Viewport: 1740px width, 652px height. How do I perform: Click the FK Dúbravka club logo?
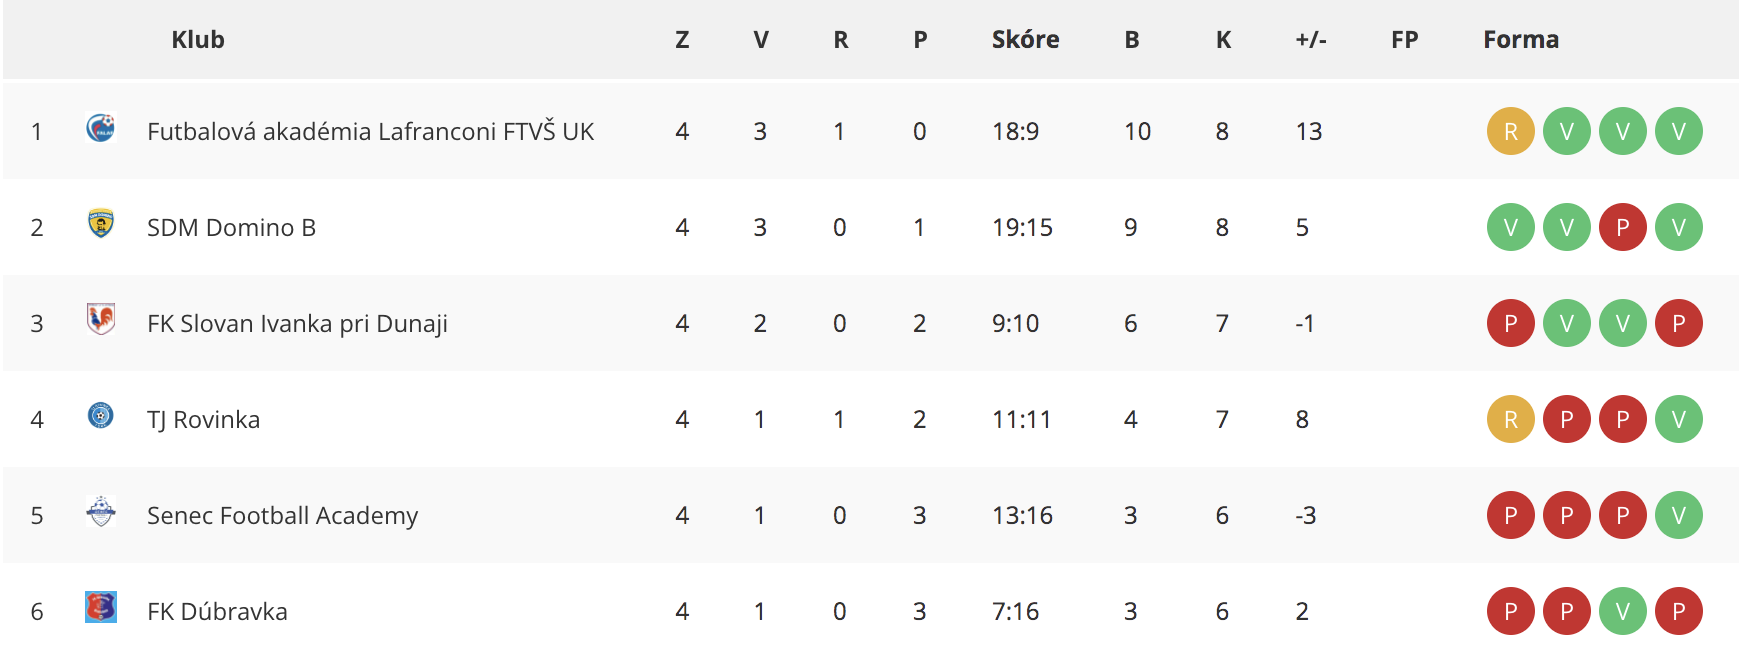(101, 607)
